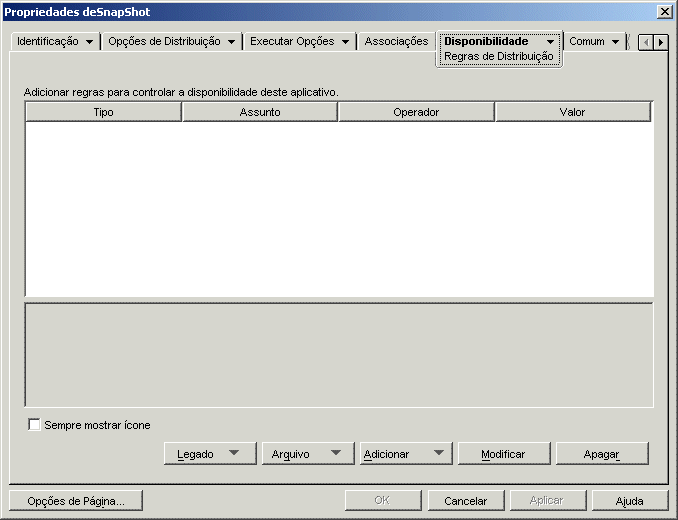Open Opções de Página settings
This screenshot has width=678, height=520.
click(x=76, y=501)
